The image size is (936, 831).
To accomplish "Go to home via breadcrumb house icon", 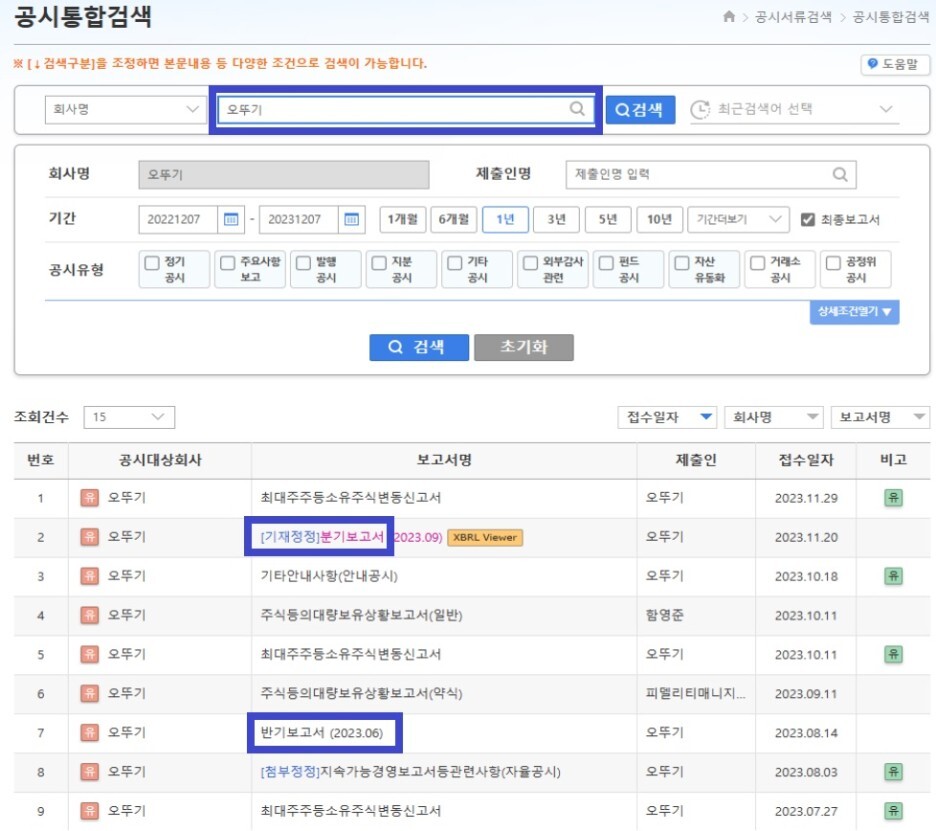I will (x=728, y=16).
